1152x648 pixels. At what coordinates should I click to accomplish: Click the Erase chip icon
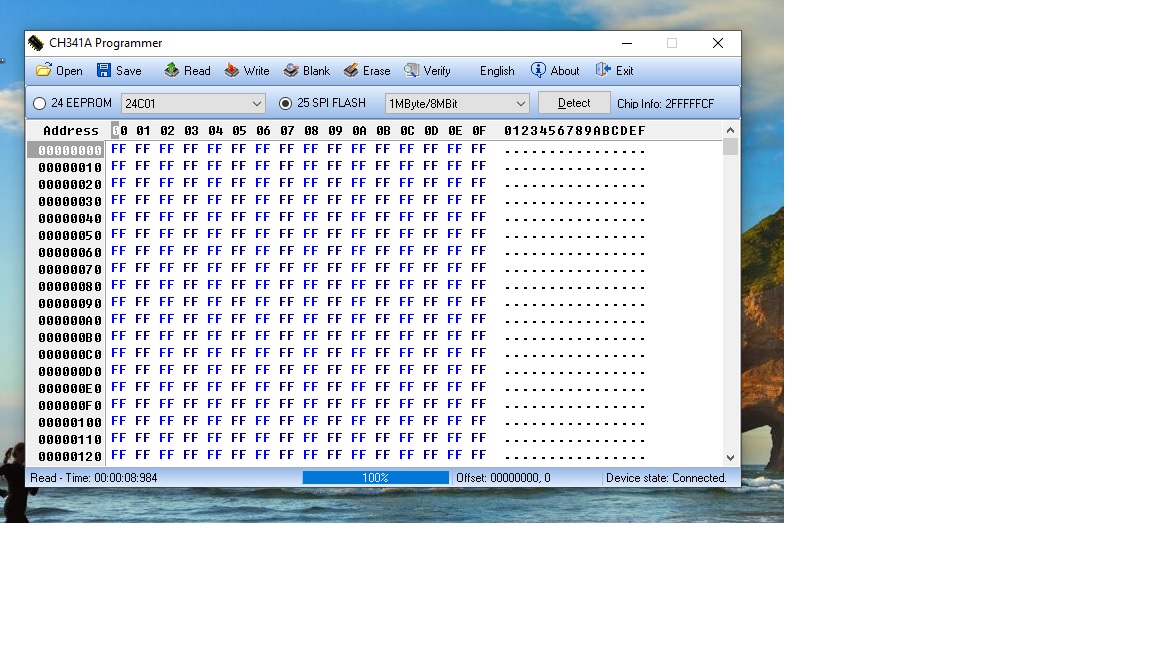[351, 71]
